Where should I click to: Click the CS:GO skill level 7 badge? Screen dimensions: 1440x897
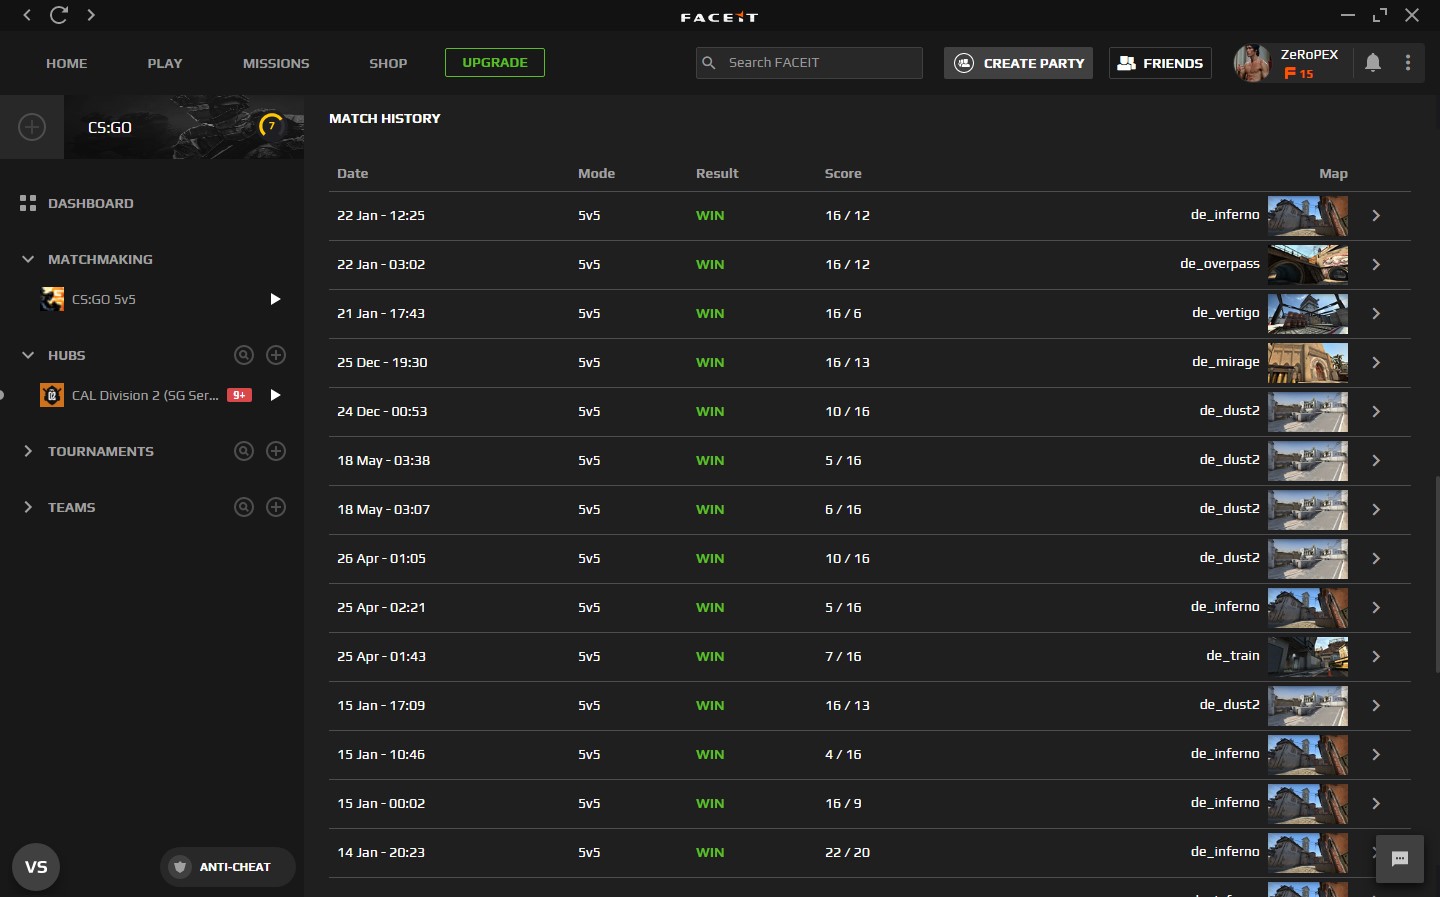pos(271,126)
